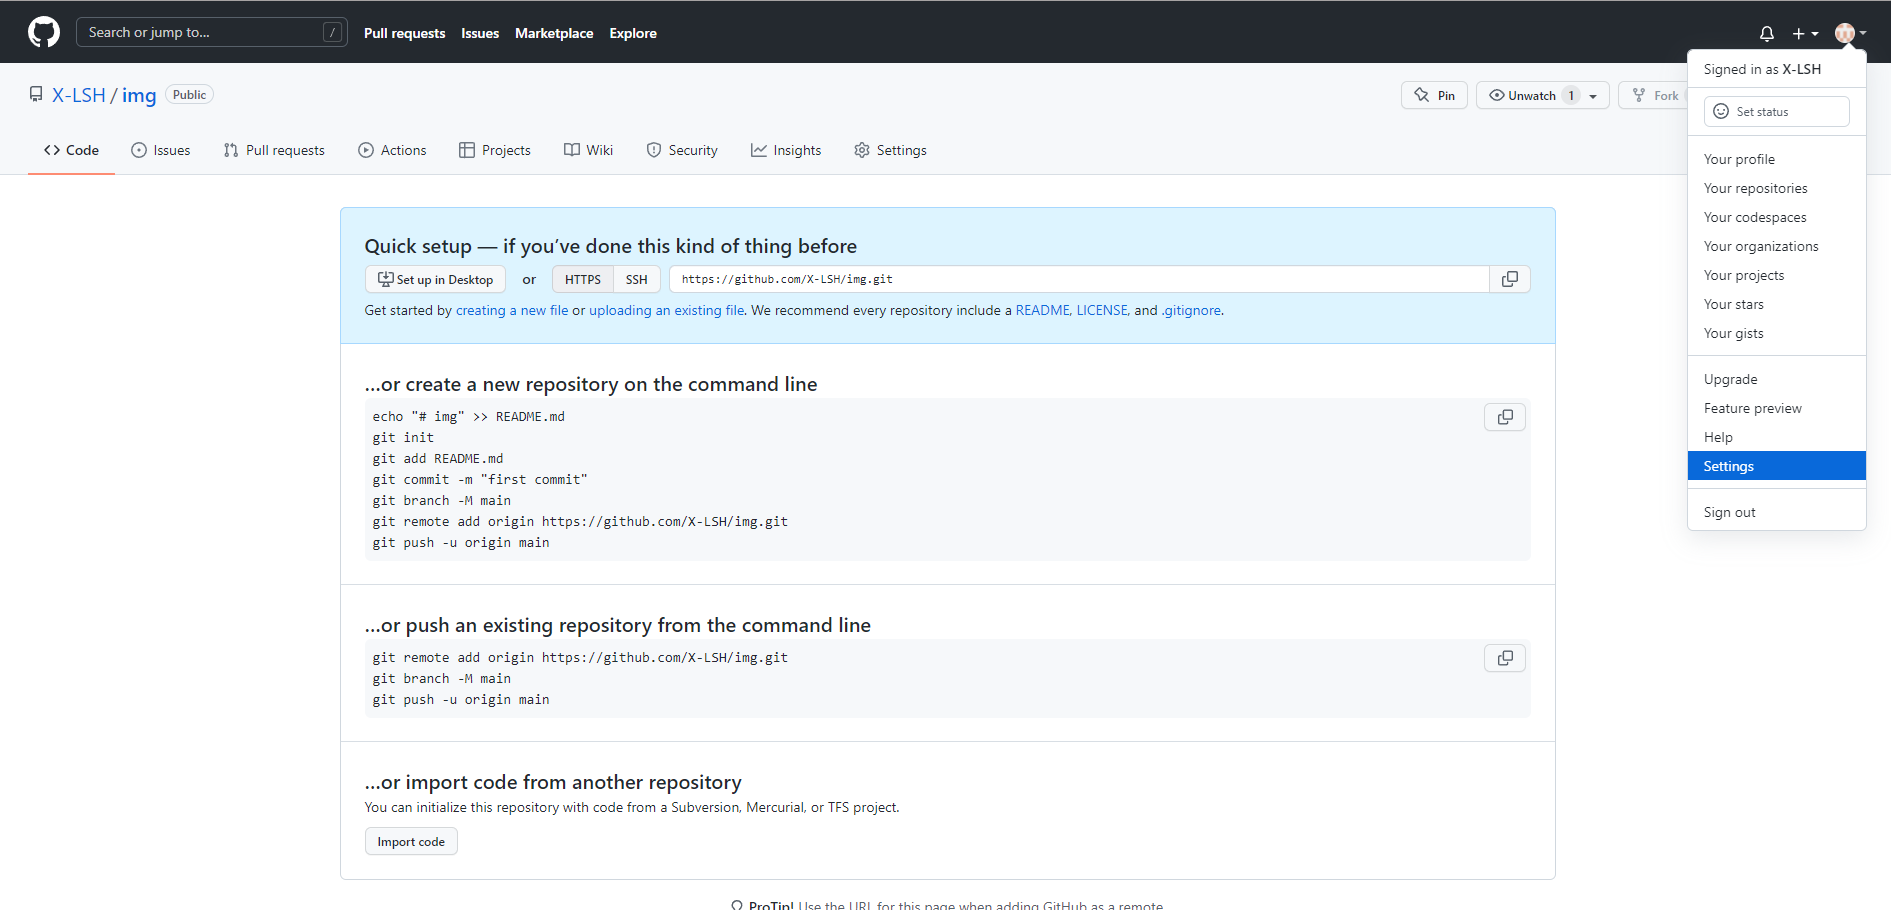This screenshot has width=1891, height=910.
Task: Choose Upgrade in user menu
Action: pos(1777,379)
